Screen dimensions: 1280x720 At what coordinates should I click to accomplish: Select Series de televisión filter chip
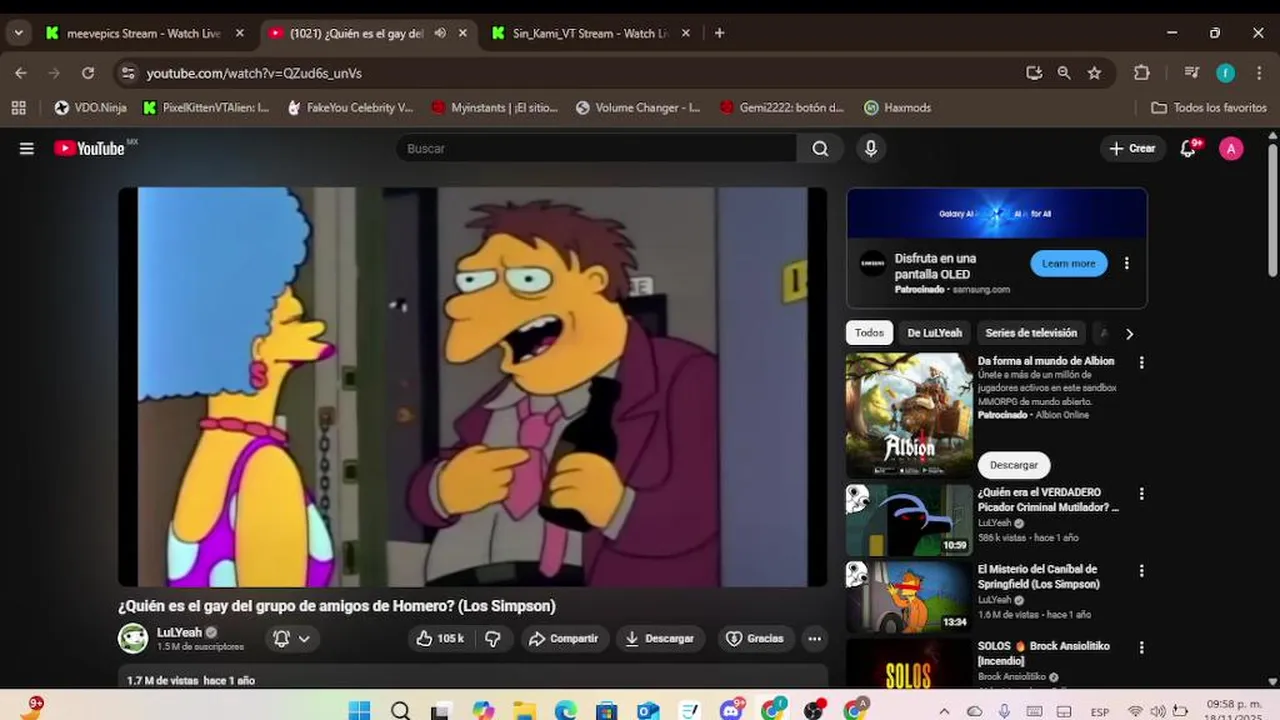pyautogui.click(x=1031, y=333)
